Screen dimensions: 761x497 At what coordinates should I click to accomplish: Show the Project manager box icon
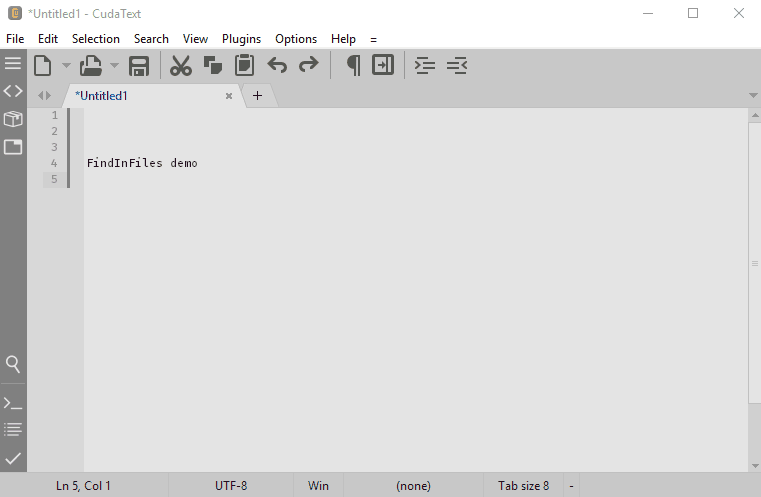[13, 118]
